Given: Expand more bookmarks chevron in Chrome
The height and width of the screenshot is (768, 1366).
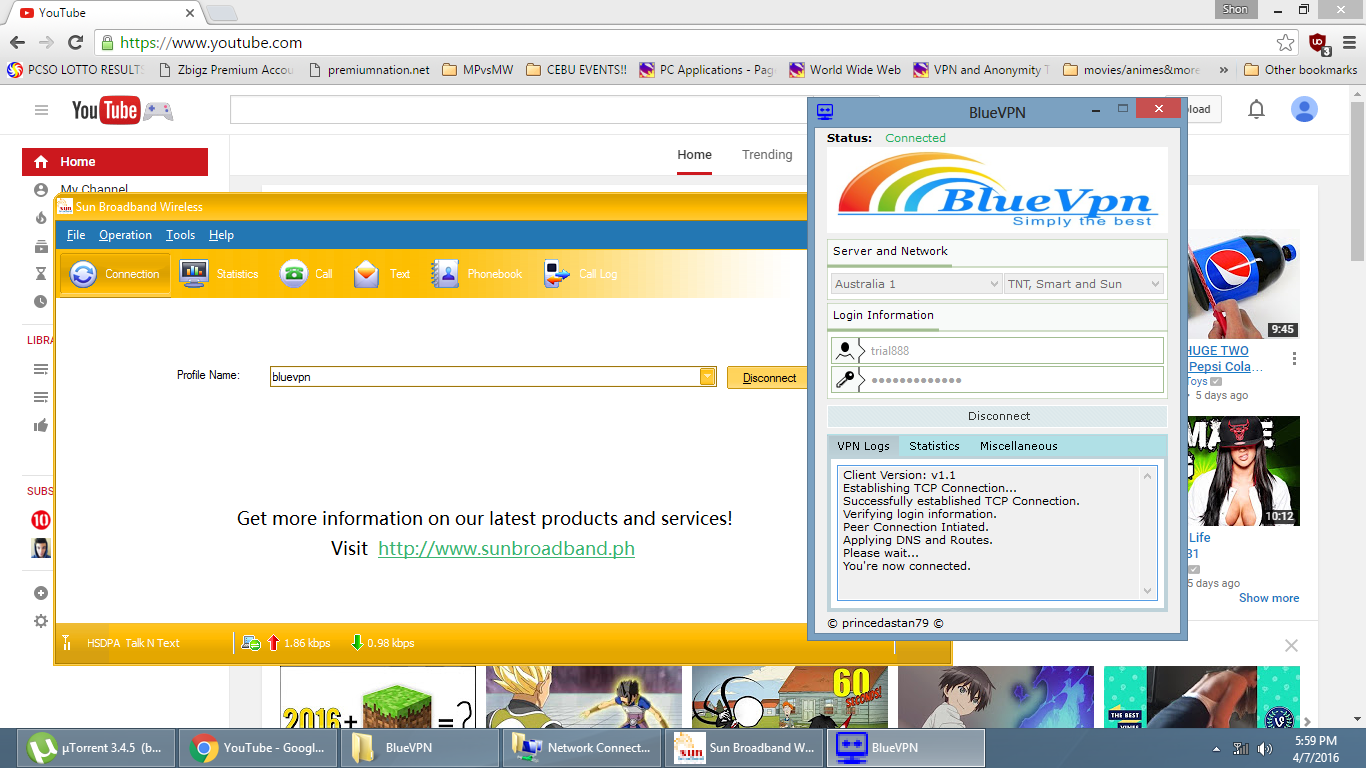Looking at the screenshot, I should tap(1224, 70).
